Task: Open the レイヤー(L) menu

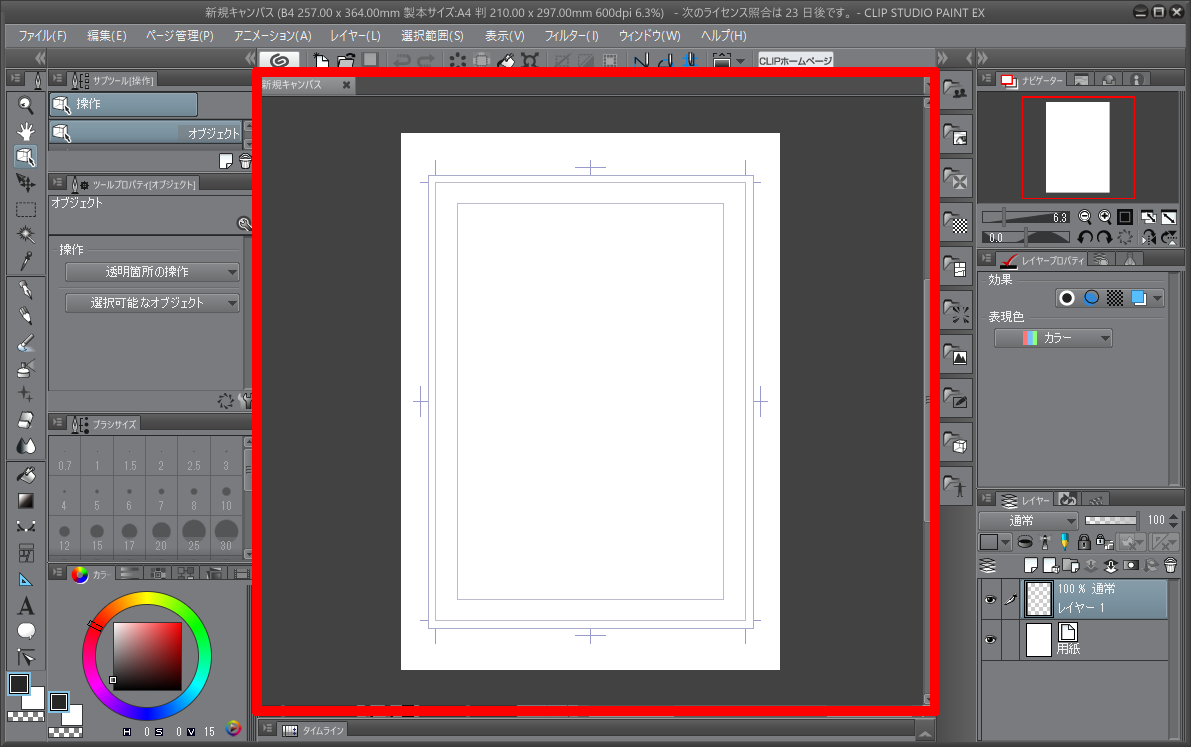Action: [355, 36]
